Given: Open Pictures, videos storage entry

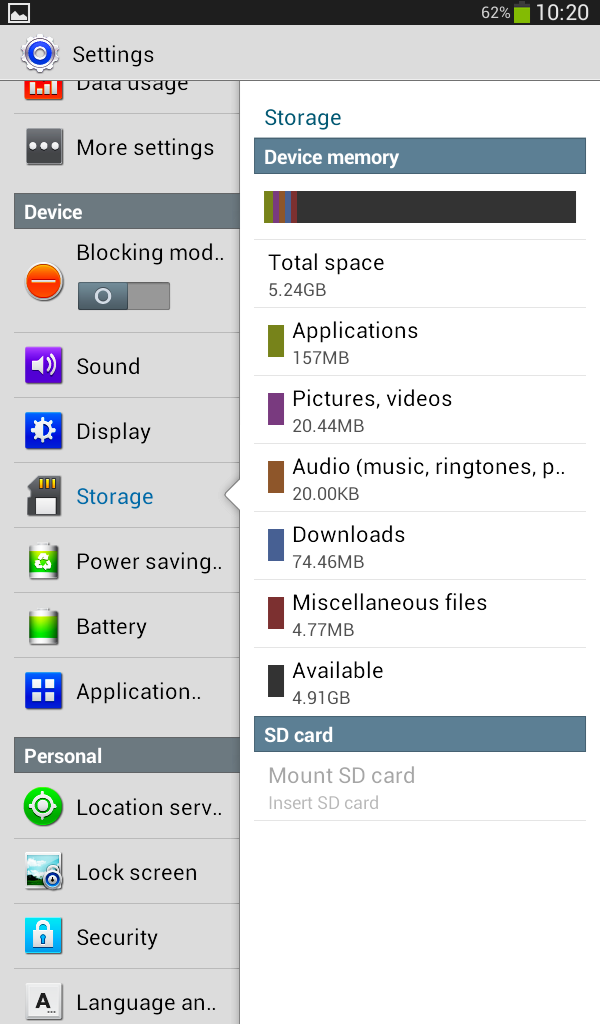Looking at the screenshot, I should coord(420,410).
